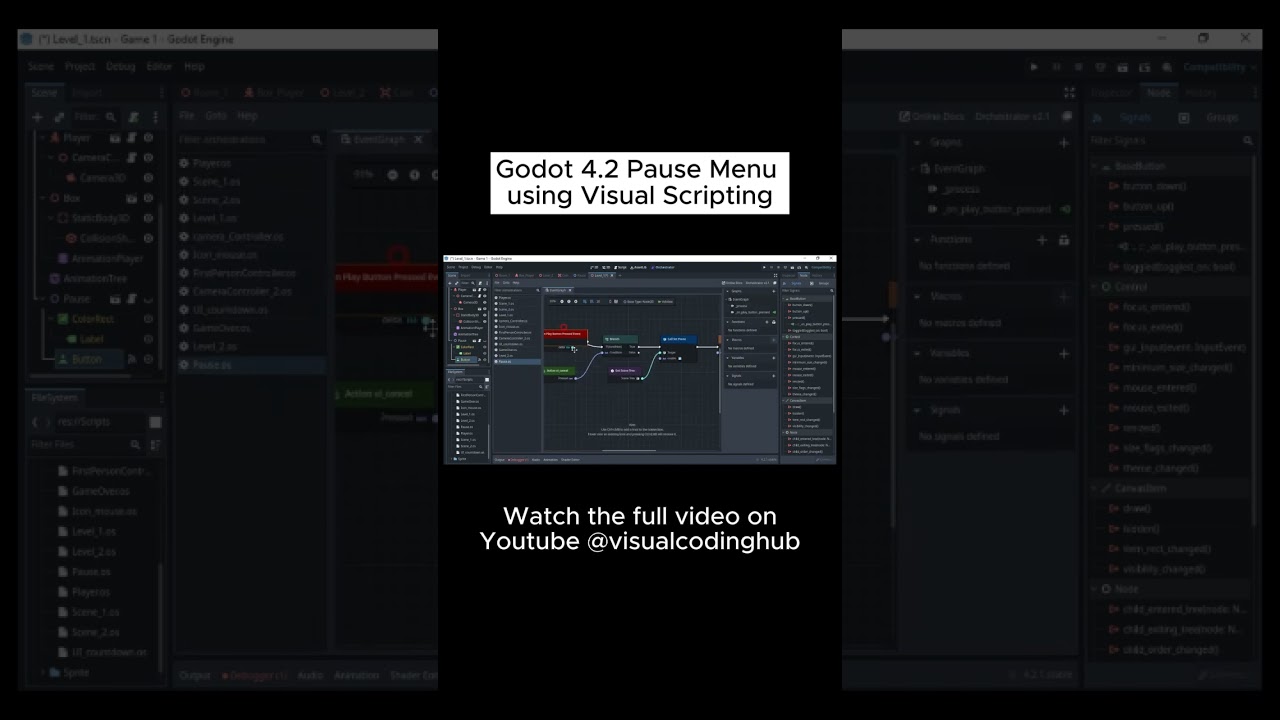The height and width of the screenshot is (720, 1280).
Task: Click the override function icon beside Functions
Action: [x=1064, y=240]
